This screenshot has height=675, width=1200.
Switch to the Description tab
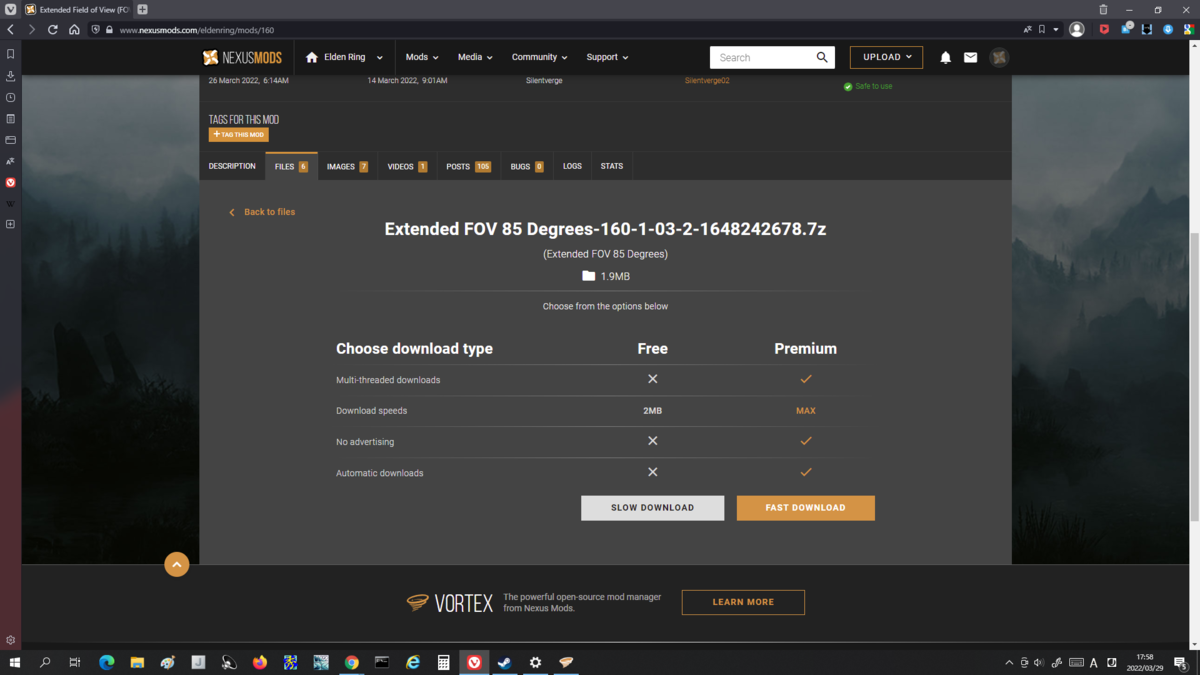tap(232, 166)
